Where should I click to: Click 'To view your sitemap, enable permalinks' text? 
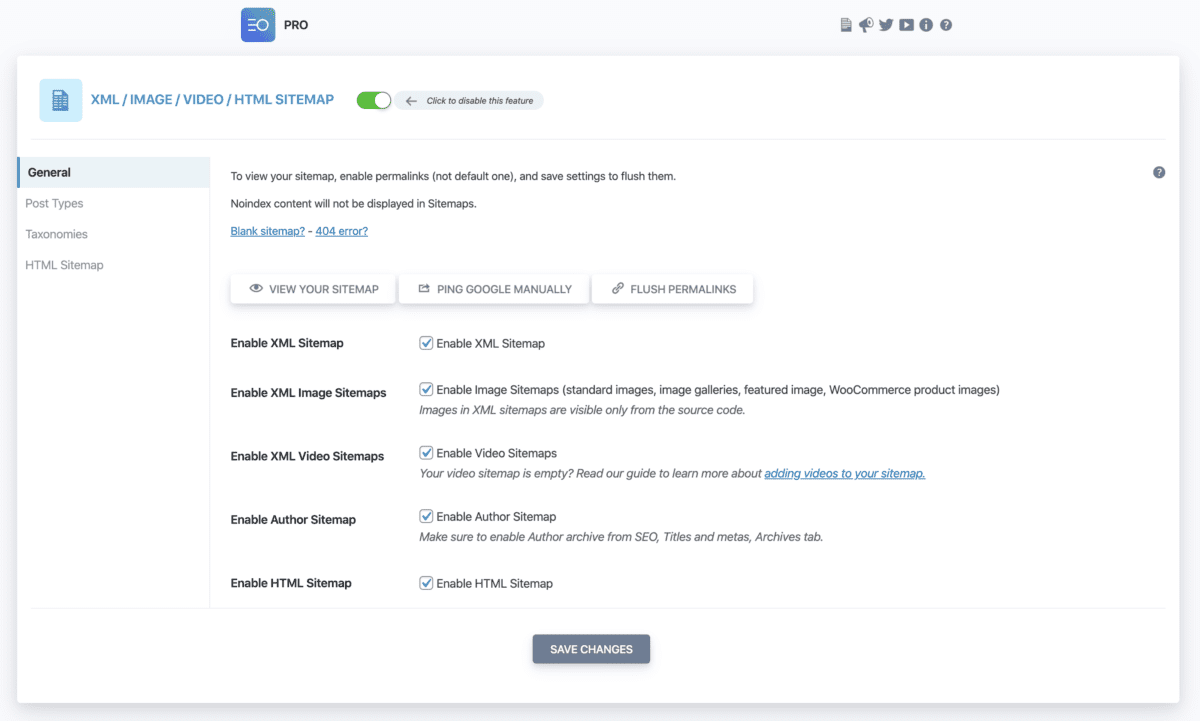453,176
